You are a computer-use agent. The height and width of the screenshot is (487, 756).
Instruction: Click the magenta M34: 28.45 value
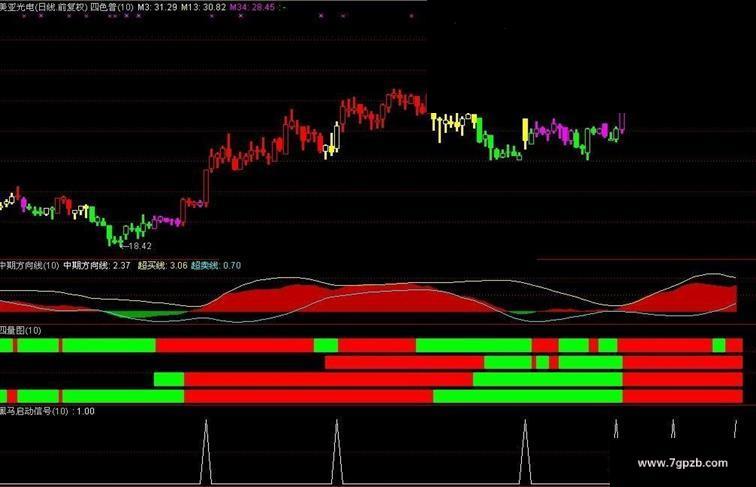coord(252,7)
